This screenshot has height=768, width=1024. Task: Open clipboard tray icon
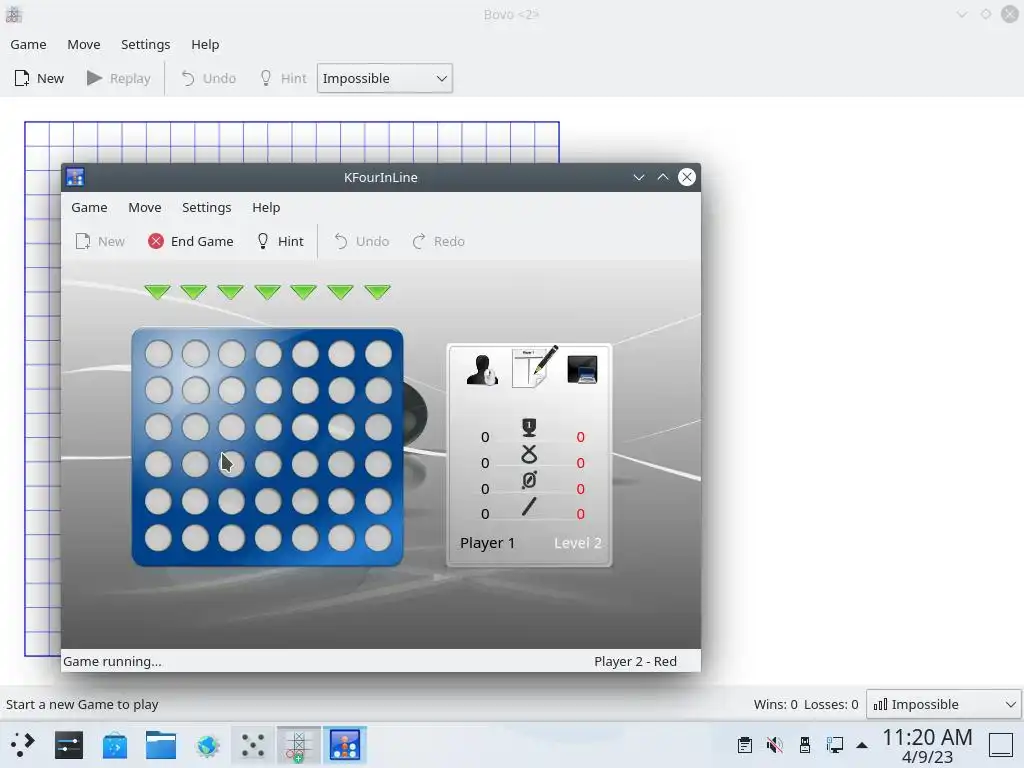[x=744, y=744]
